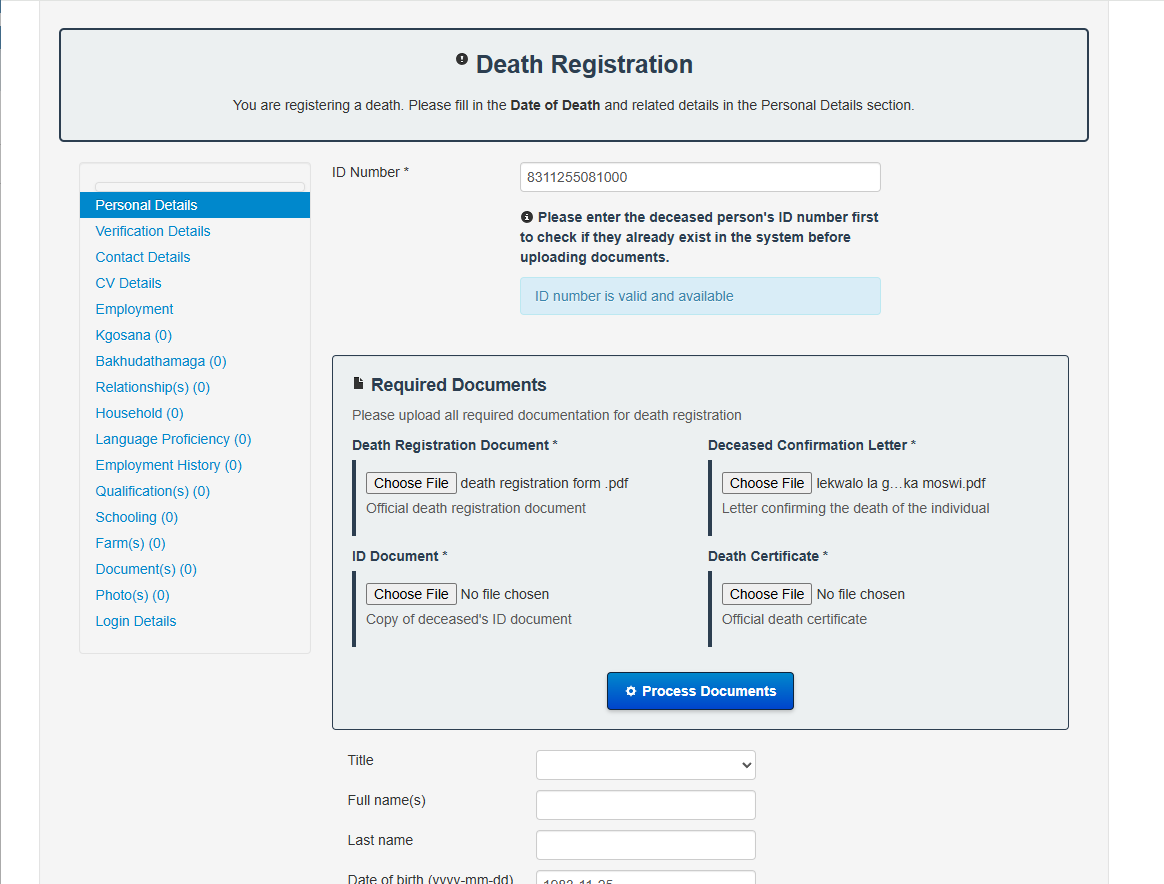Screen dimensions: 1164x884
Task: Focus the Last name input field
Action: (646, 845)
